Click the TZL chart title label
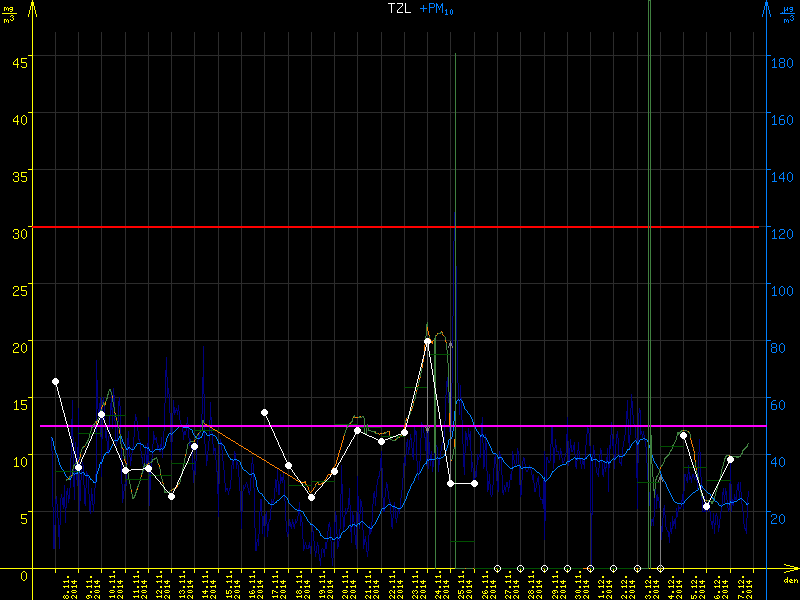Screen dimensions: 800x600 coord(401,8)
